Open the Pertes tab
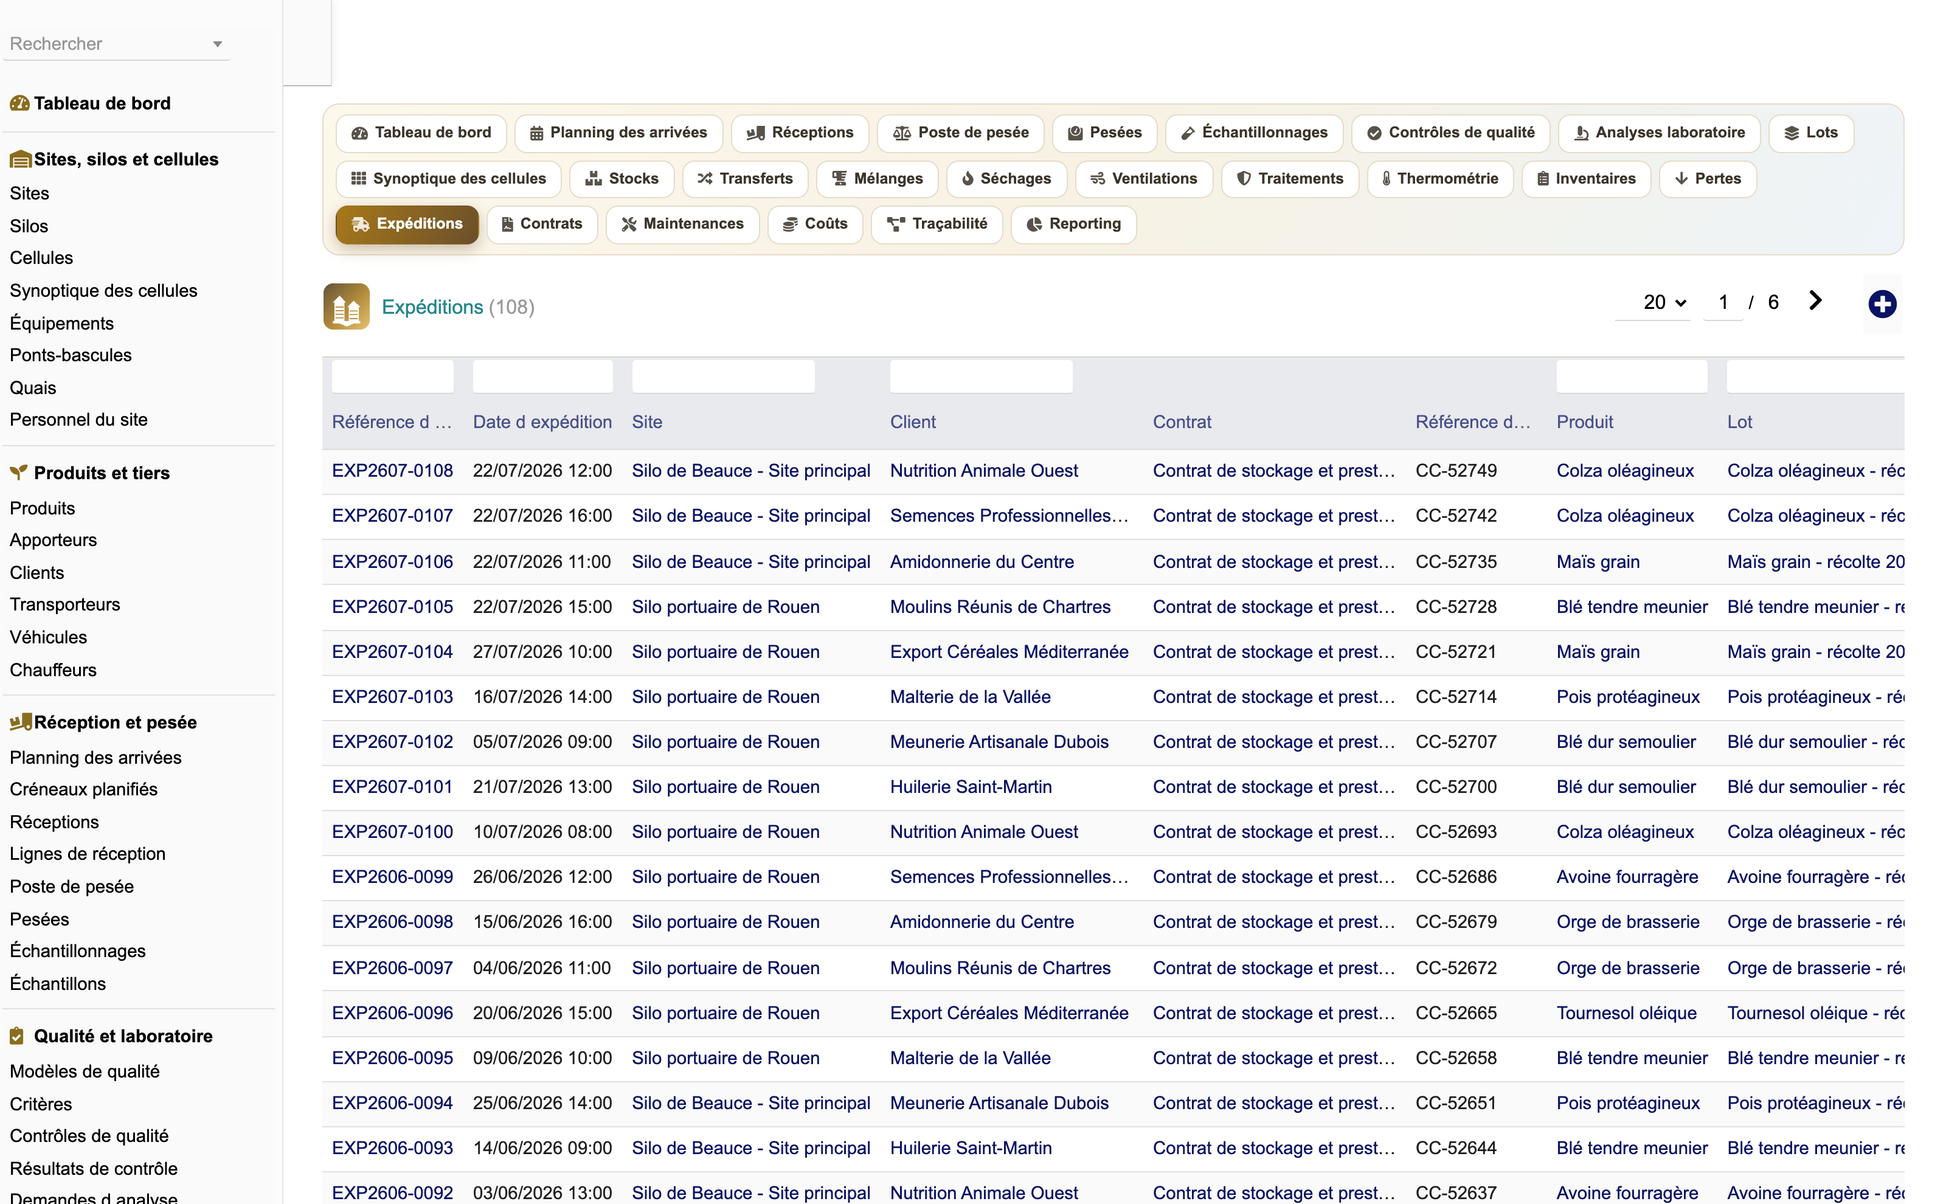This screenshot has height=1204, width=1946. [x=1708, y=179]
